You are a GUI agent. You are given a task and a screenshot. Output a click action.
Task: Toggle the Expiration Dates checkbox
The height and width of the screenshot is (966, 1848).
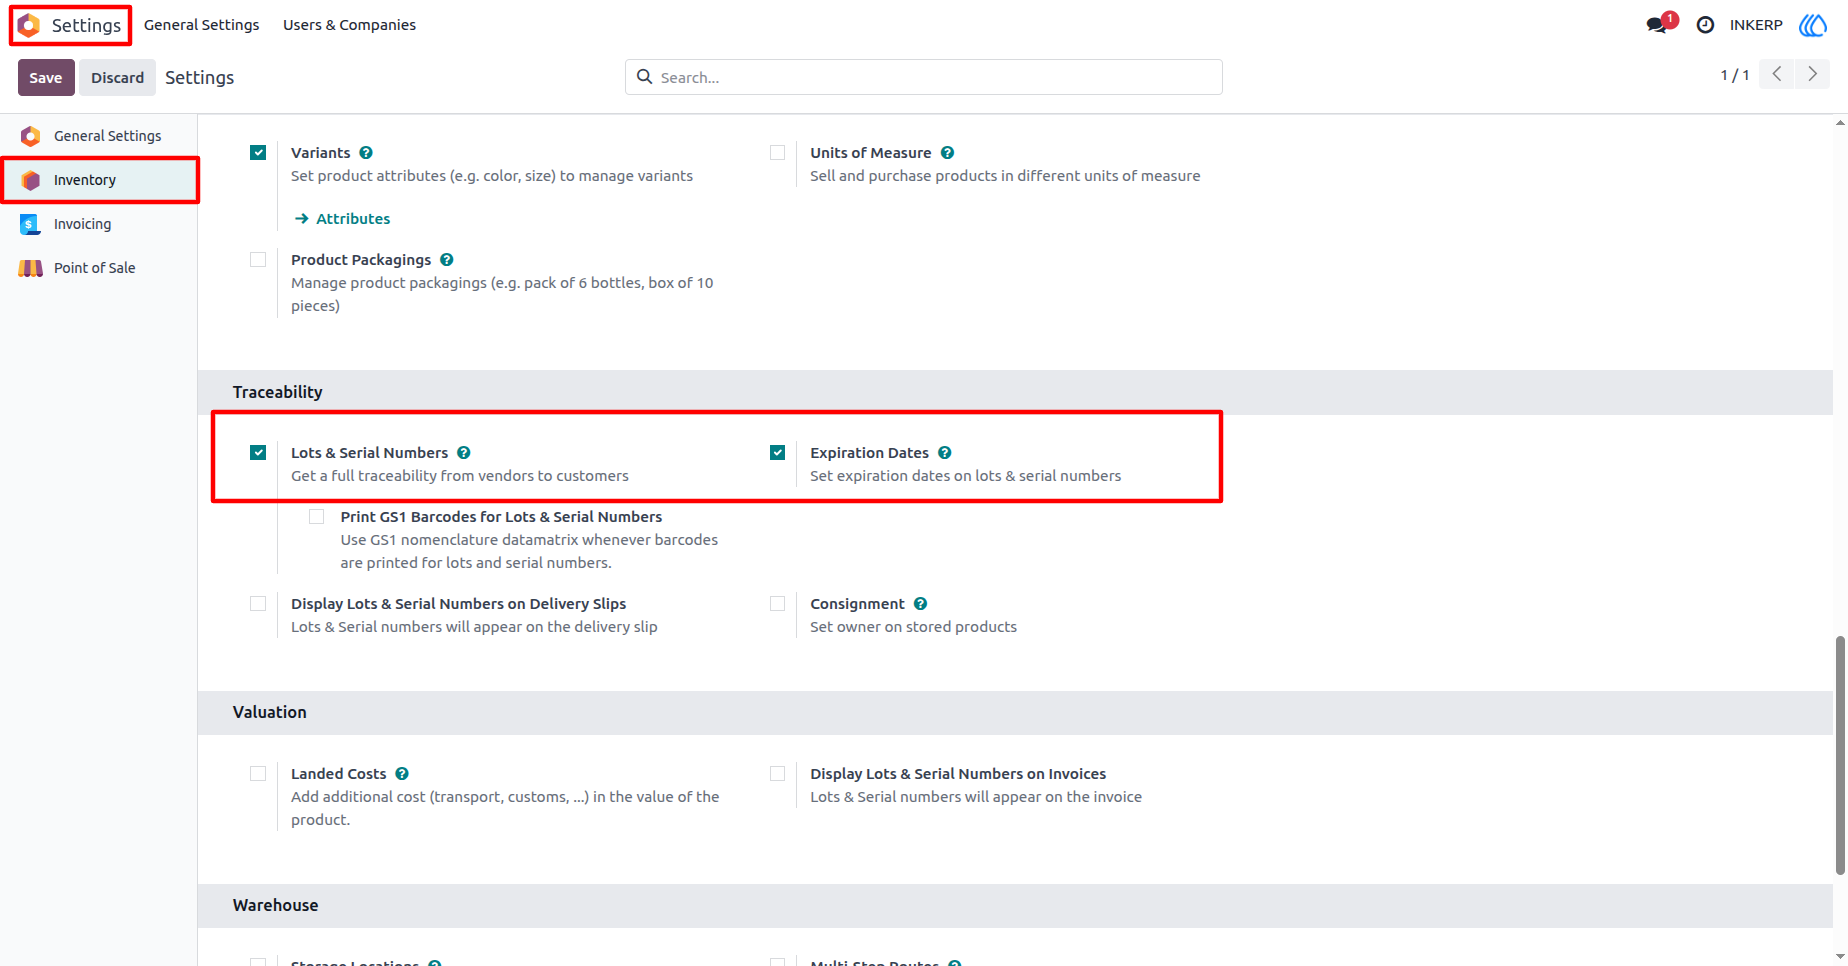[x=778, y=453]
